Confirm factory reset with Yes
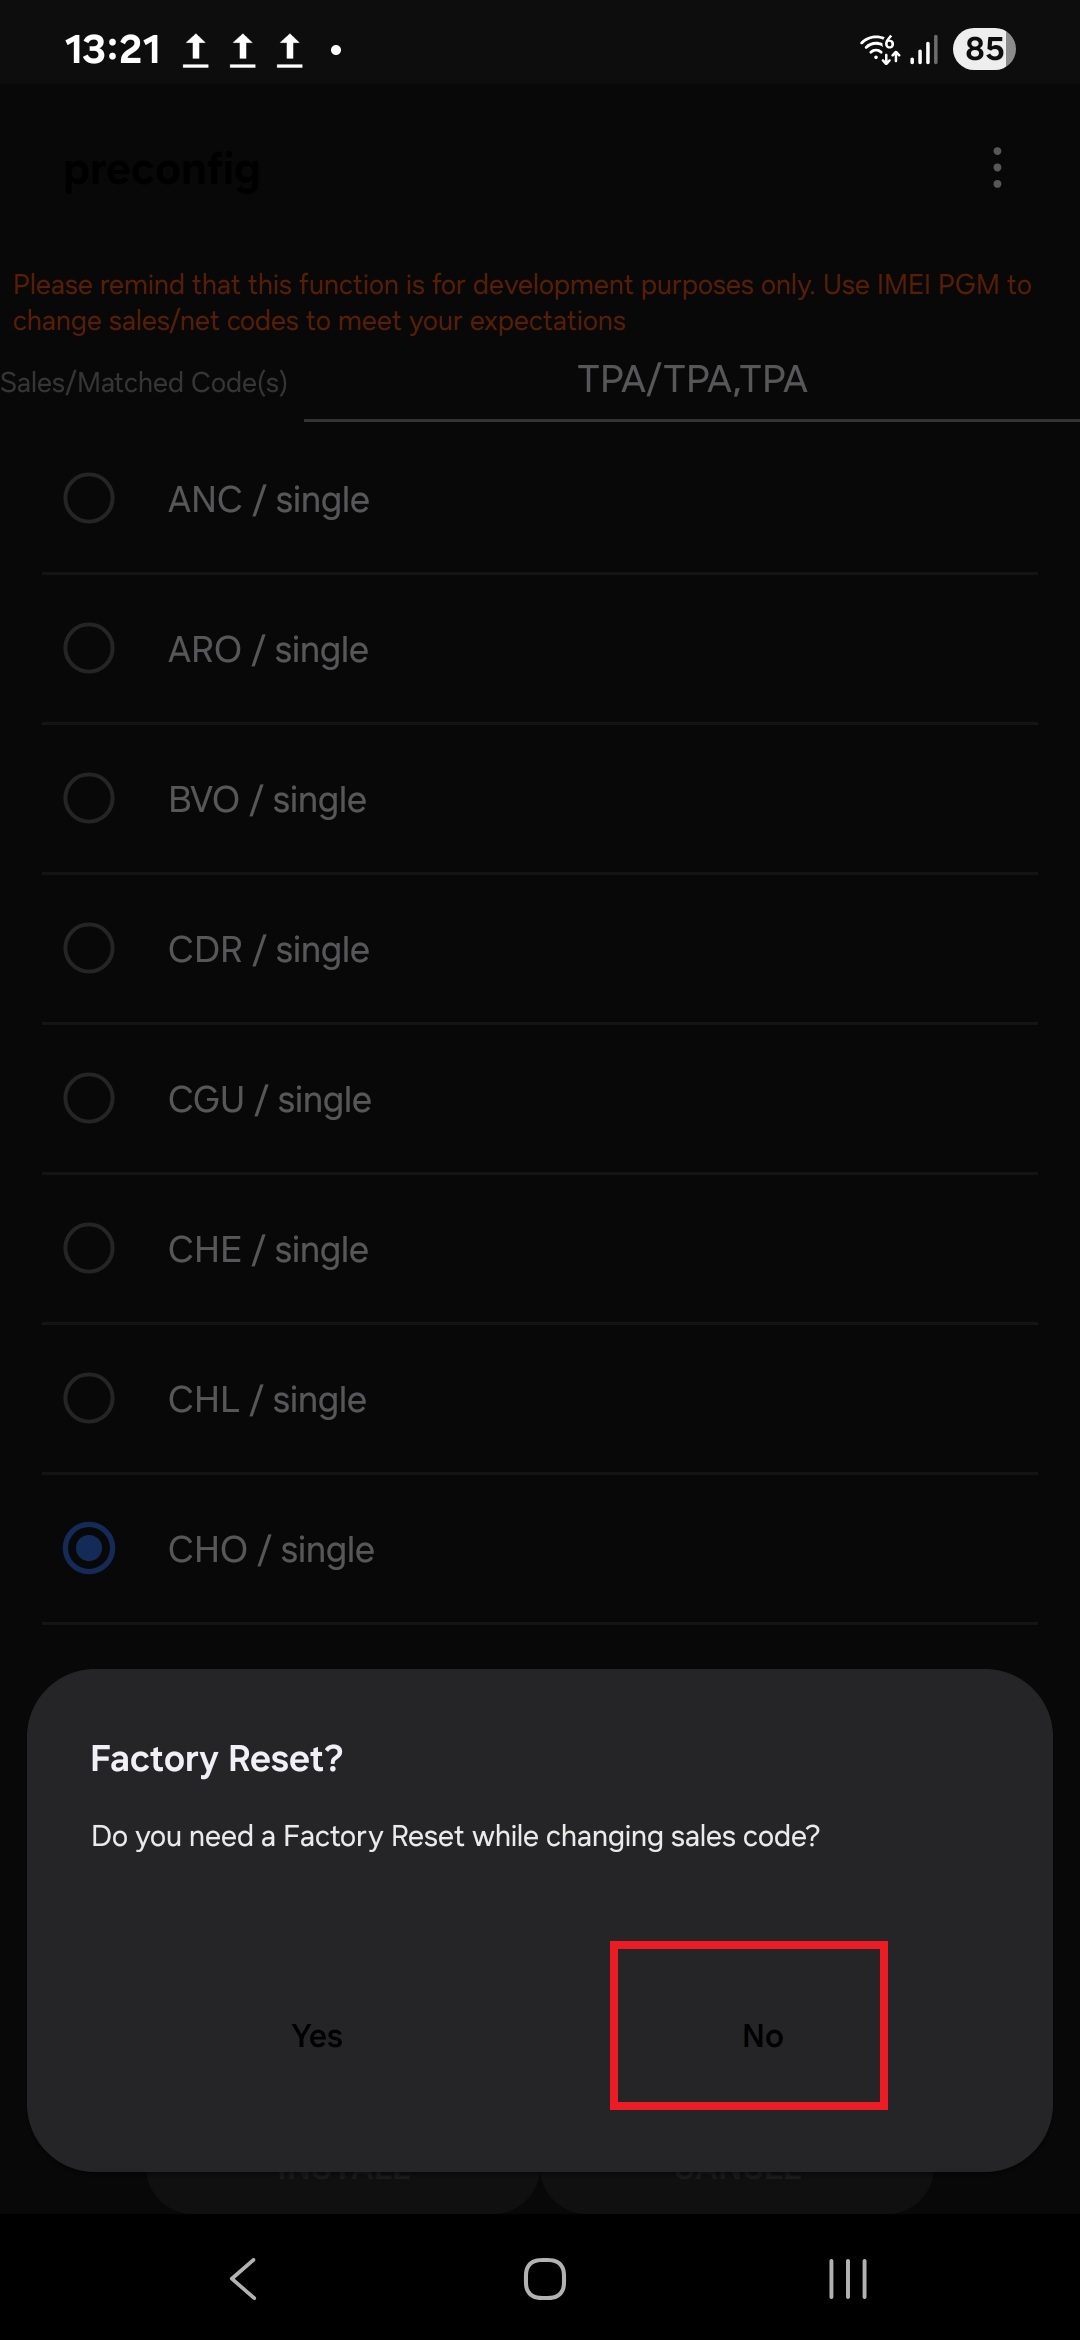Viewport: 1080px width, 2340px height. [x=317, y=2035]
